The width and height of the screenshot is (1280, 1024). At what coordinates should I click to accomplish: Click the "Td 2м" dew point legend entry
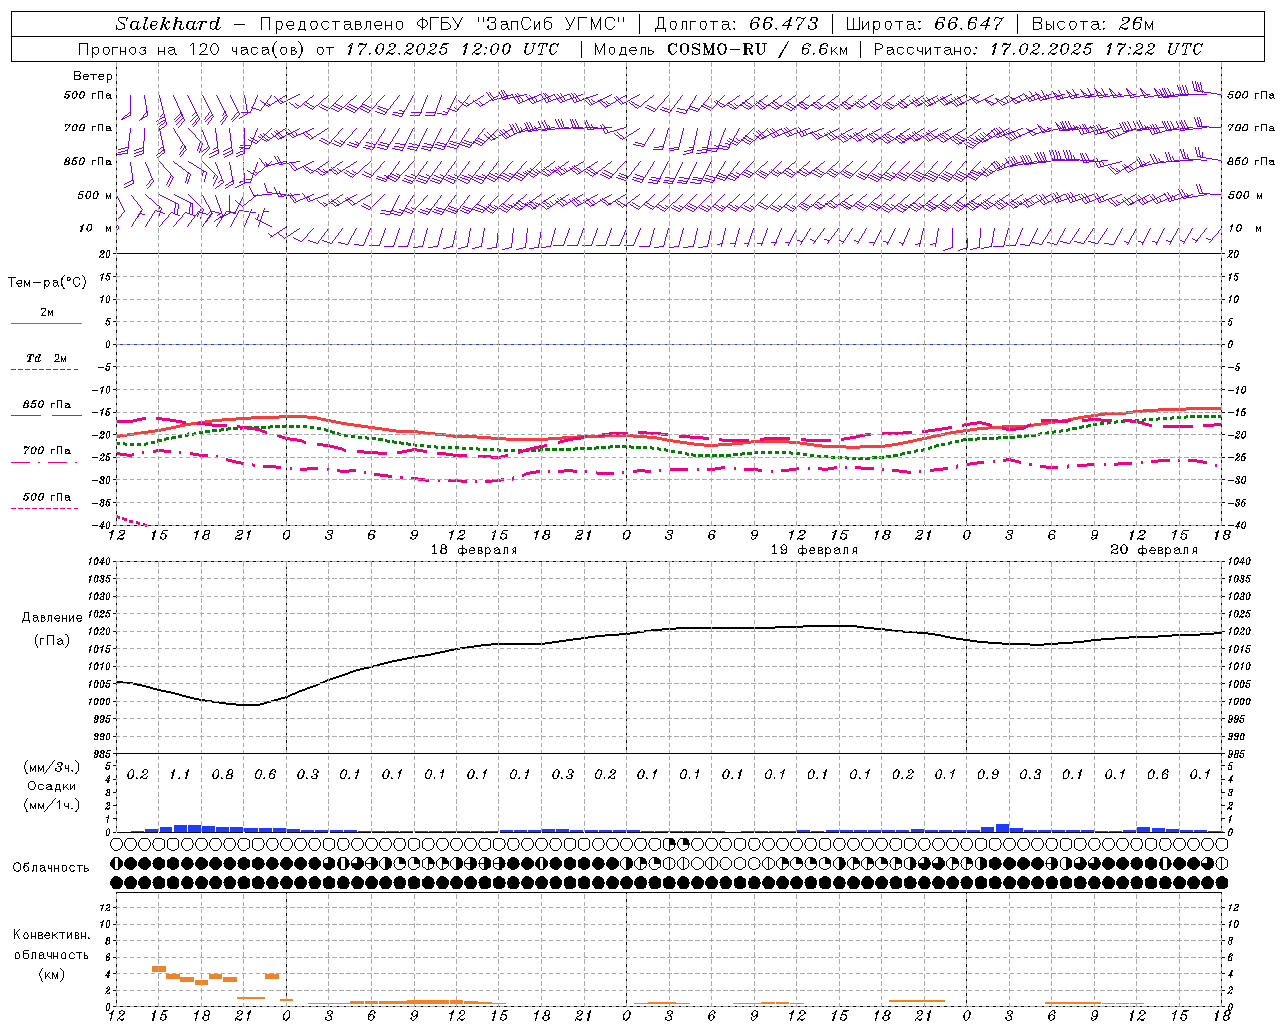[47, 358]
